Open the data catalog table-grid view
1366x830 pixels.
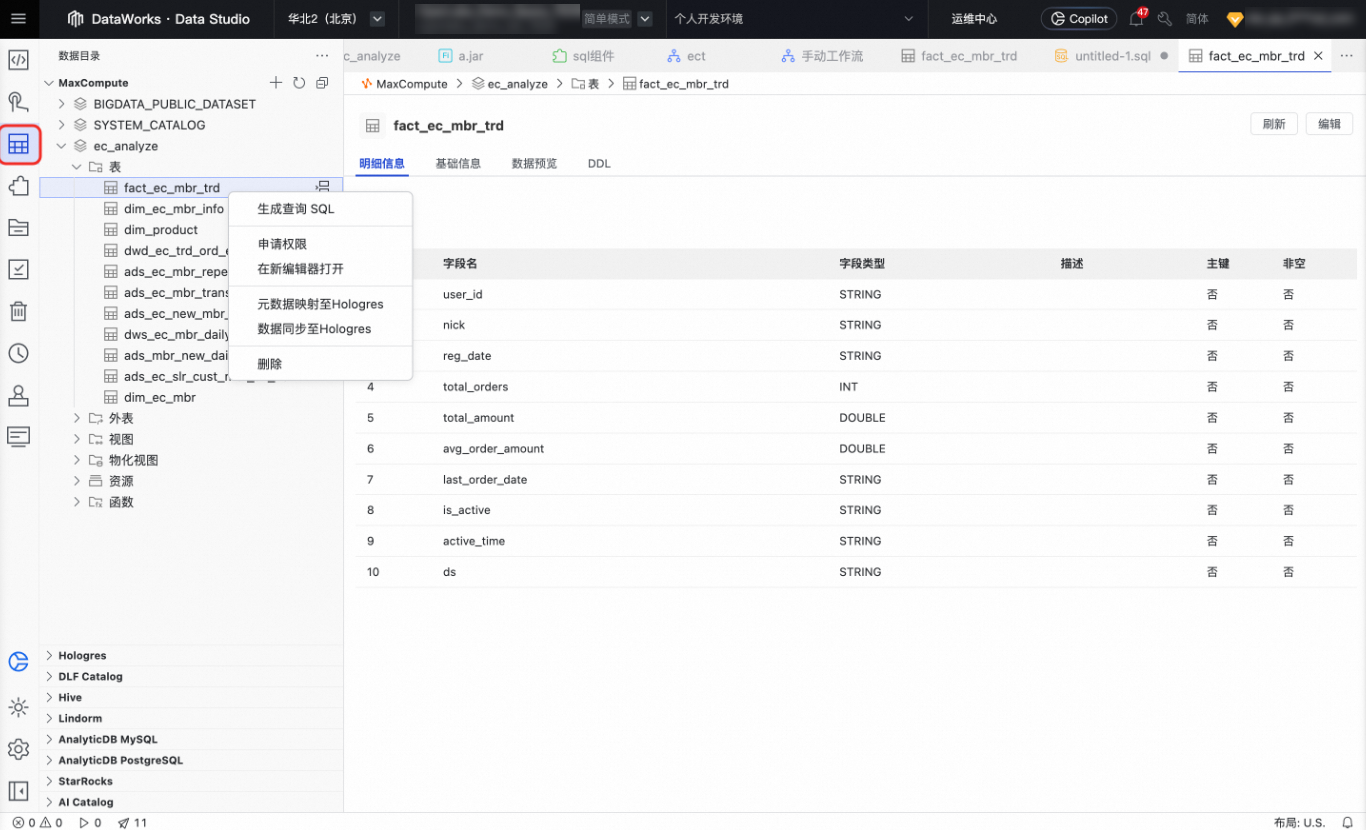[18, 145]
